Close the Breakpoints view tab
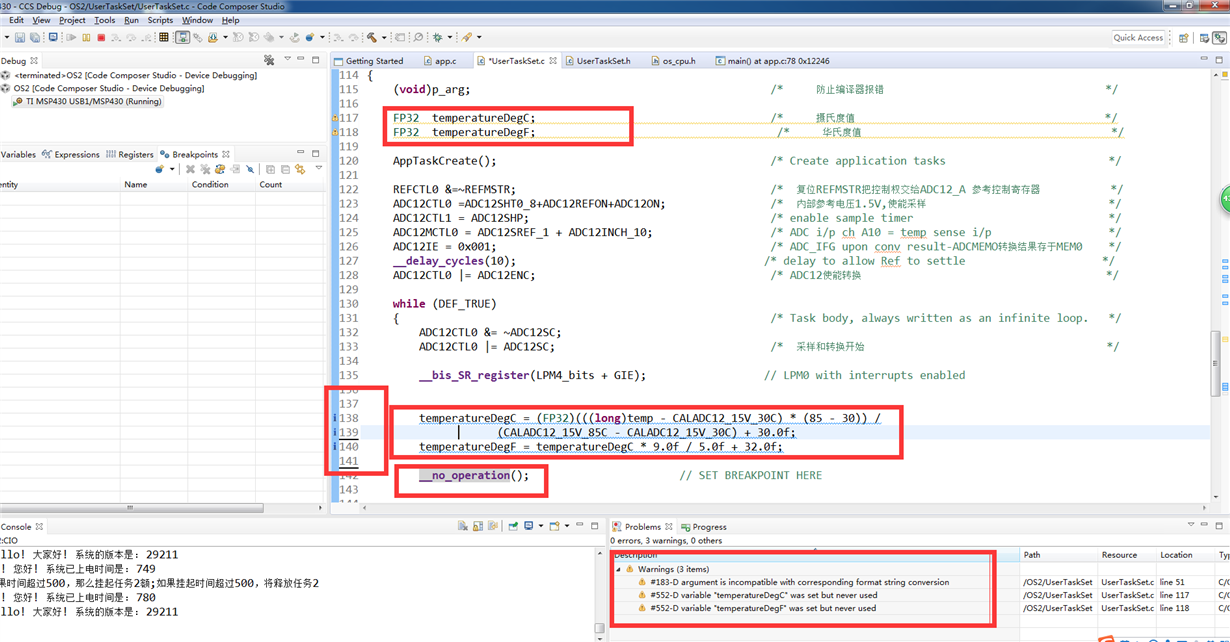The height and width of the screenshot is (642, 1230). (x=226, y=155)
